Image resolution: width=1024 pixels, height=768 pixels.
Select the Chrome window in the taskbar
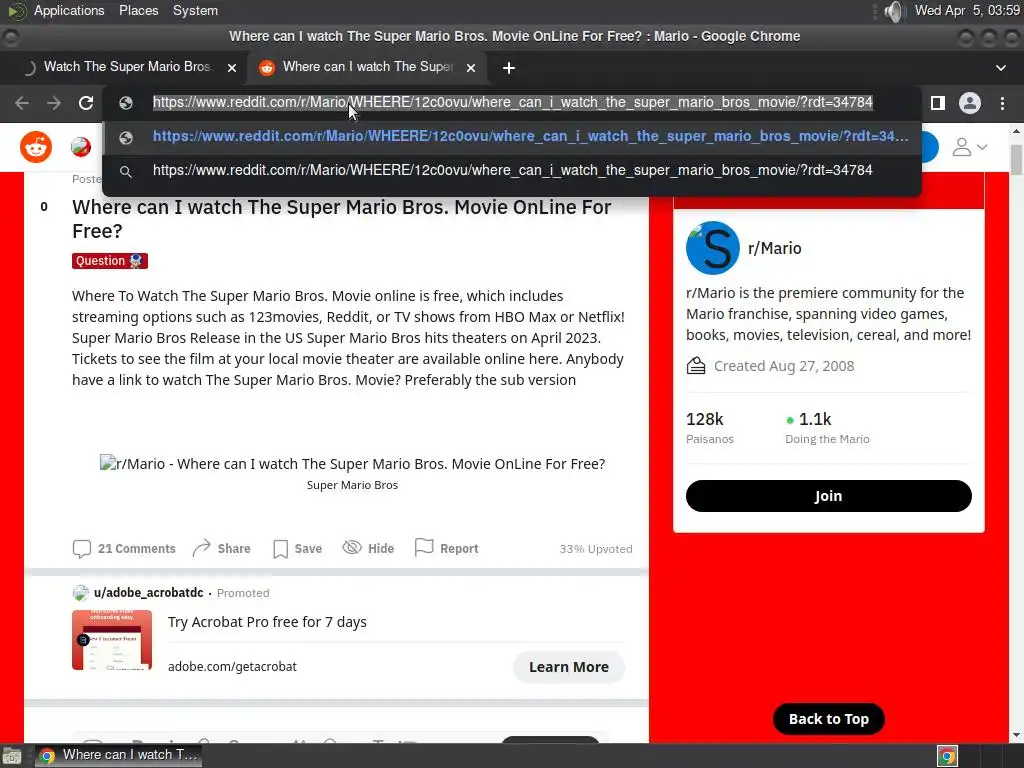118,756
